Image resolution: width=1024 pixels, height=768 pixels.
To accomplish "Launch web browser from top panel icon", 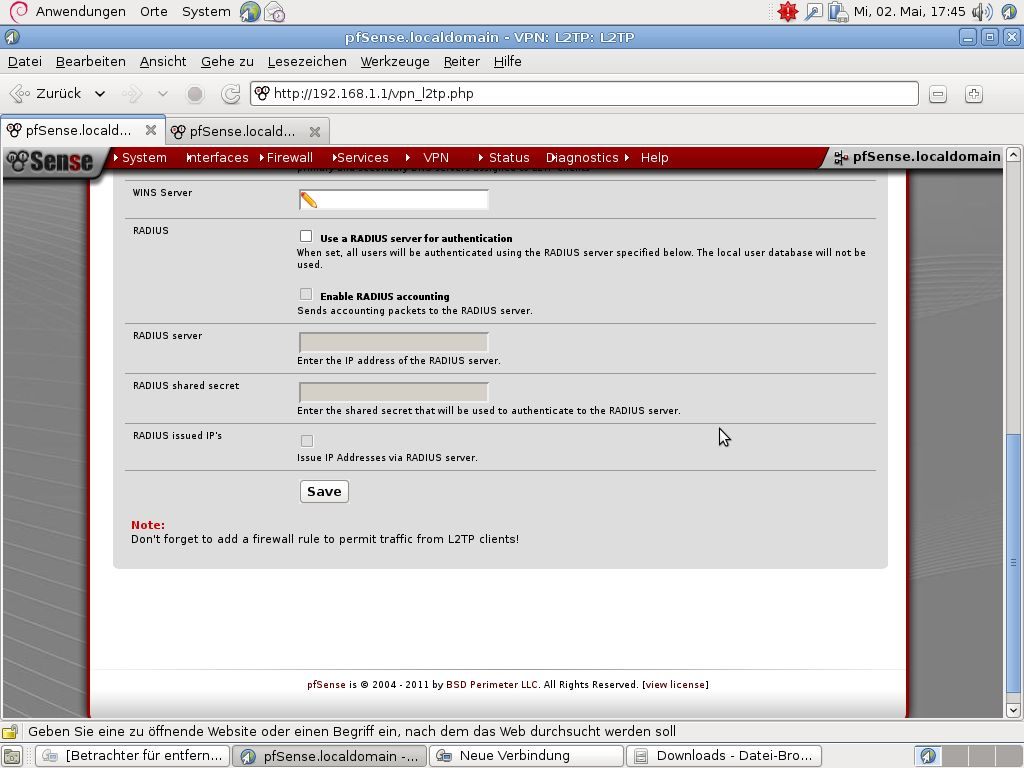I will tap(249, 12).
